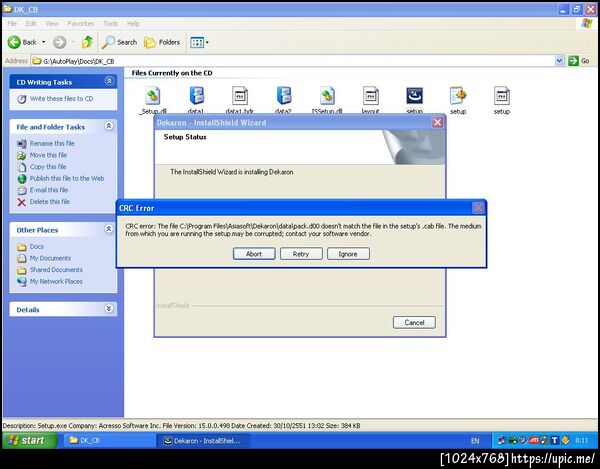
Task: Open Docs in Other Places
Action: tap(37, 247)
